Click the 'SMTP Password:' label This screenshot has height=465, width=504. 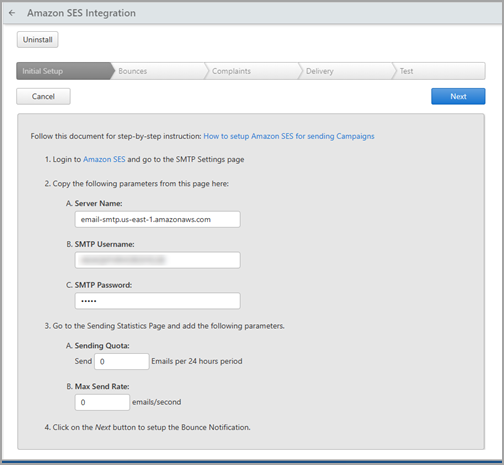click(103, 285)
